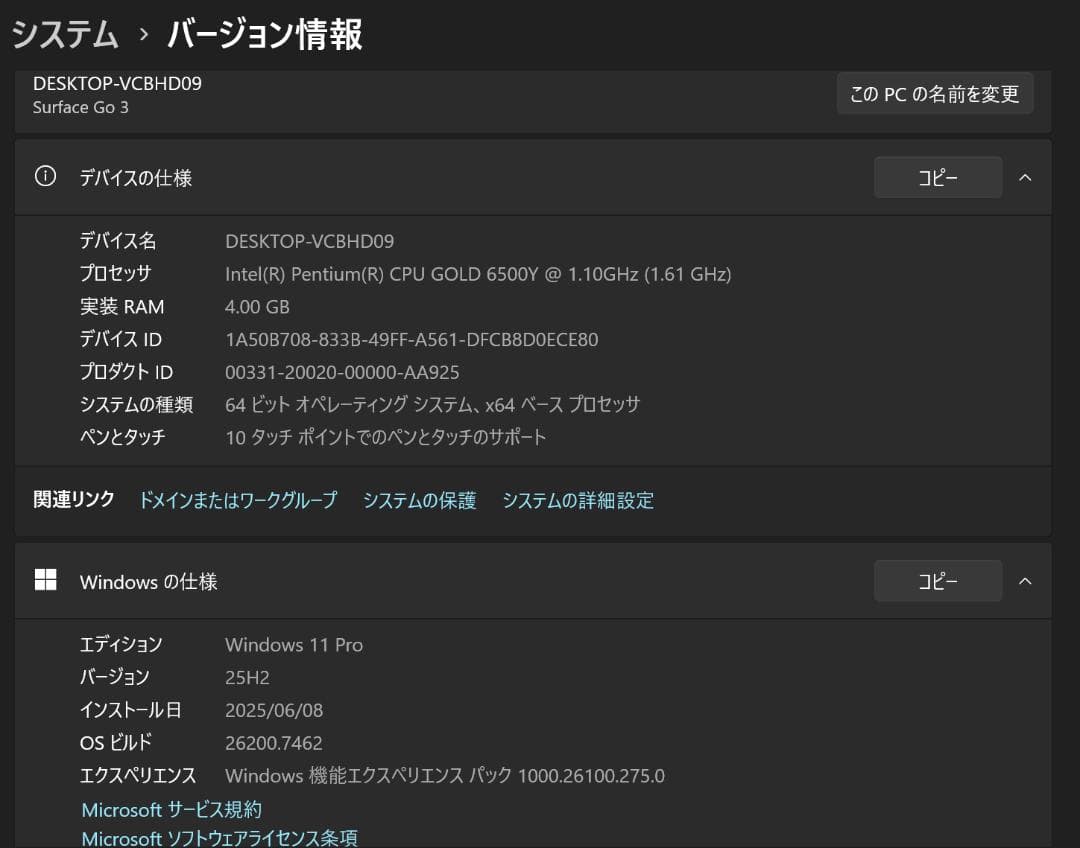Select device ID 1A50B708-833B-49FF-A561-DFCB8D0ECE80
Screen dimensions: 1080x848
[x=411, y=340]
